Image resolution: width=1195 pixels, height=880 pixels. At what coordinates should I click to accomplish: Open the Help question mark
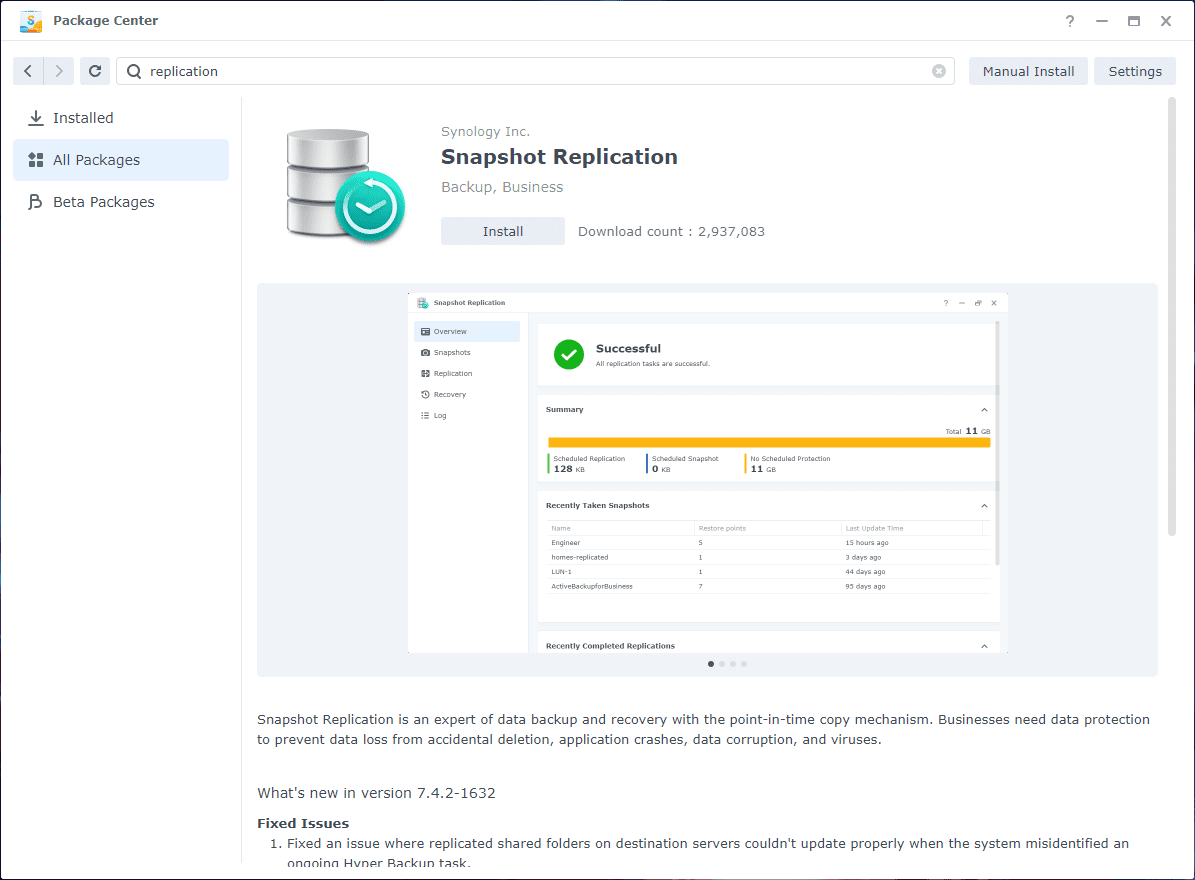click(1070, 21)
